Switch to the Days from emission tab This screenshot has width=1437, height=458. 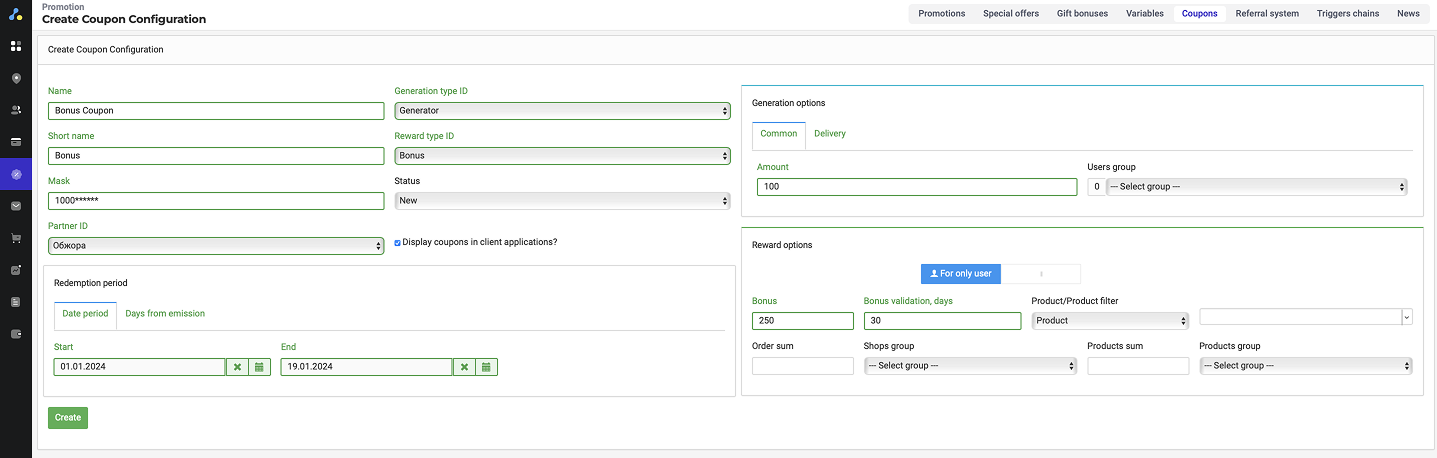[165, 314]
